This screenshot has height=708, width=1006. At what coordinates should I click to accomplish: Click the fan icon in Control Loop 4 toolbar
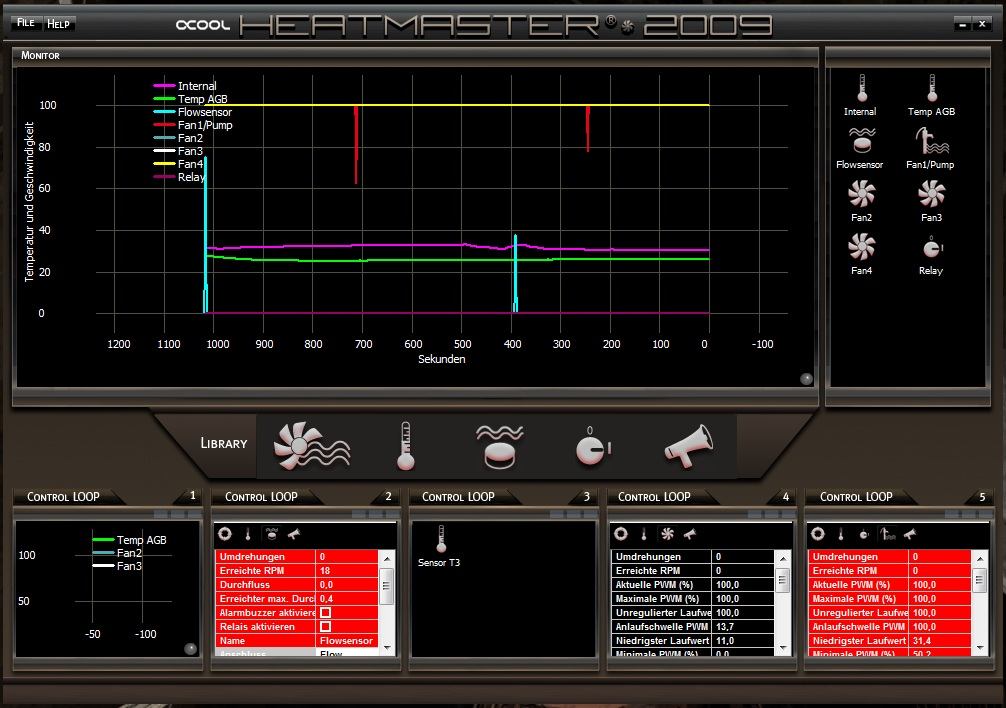pyautogui.click(x=667, y=534)
